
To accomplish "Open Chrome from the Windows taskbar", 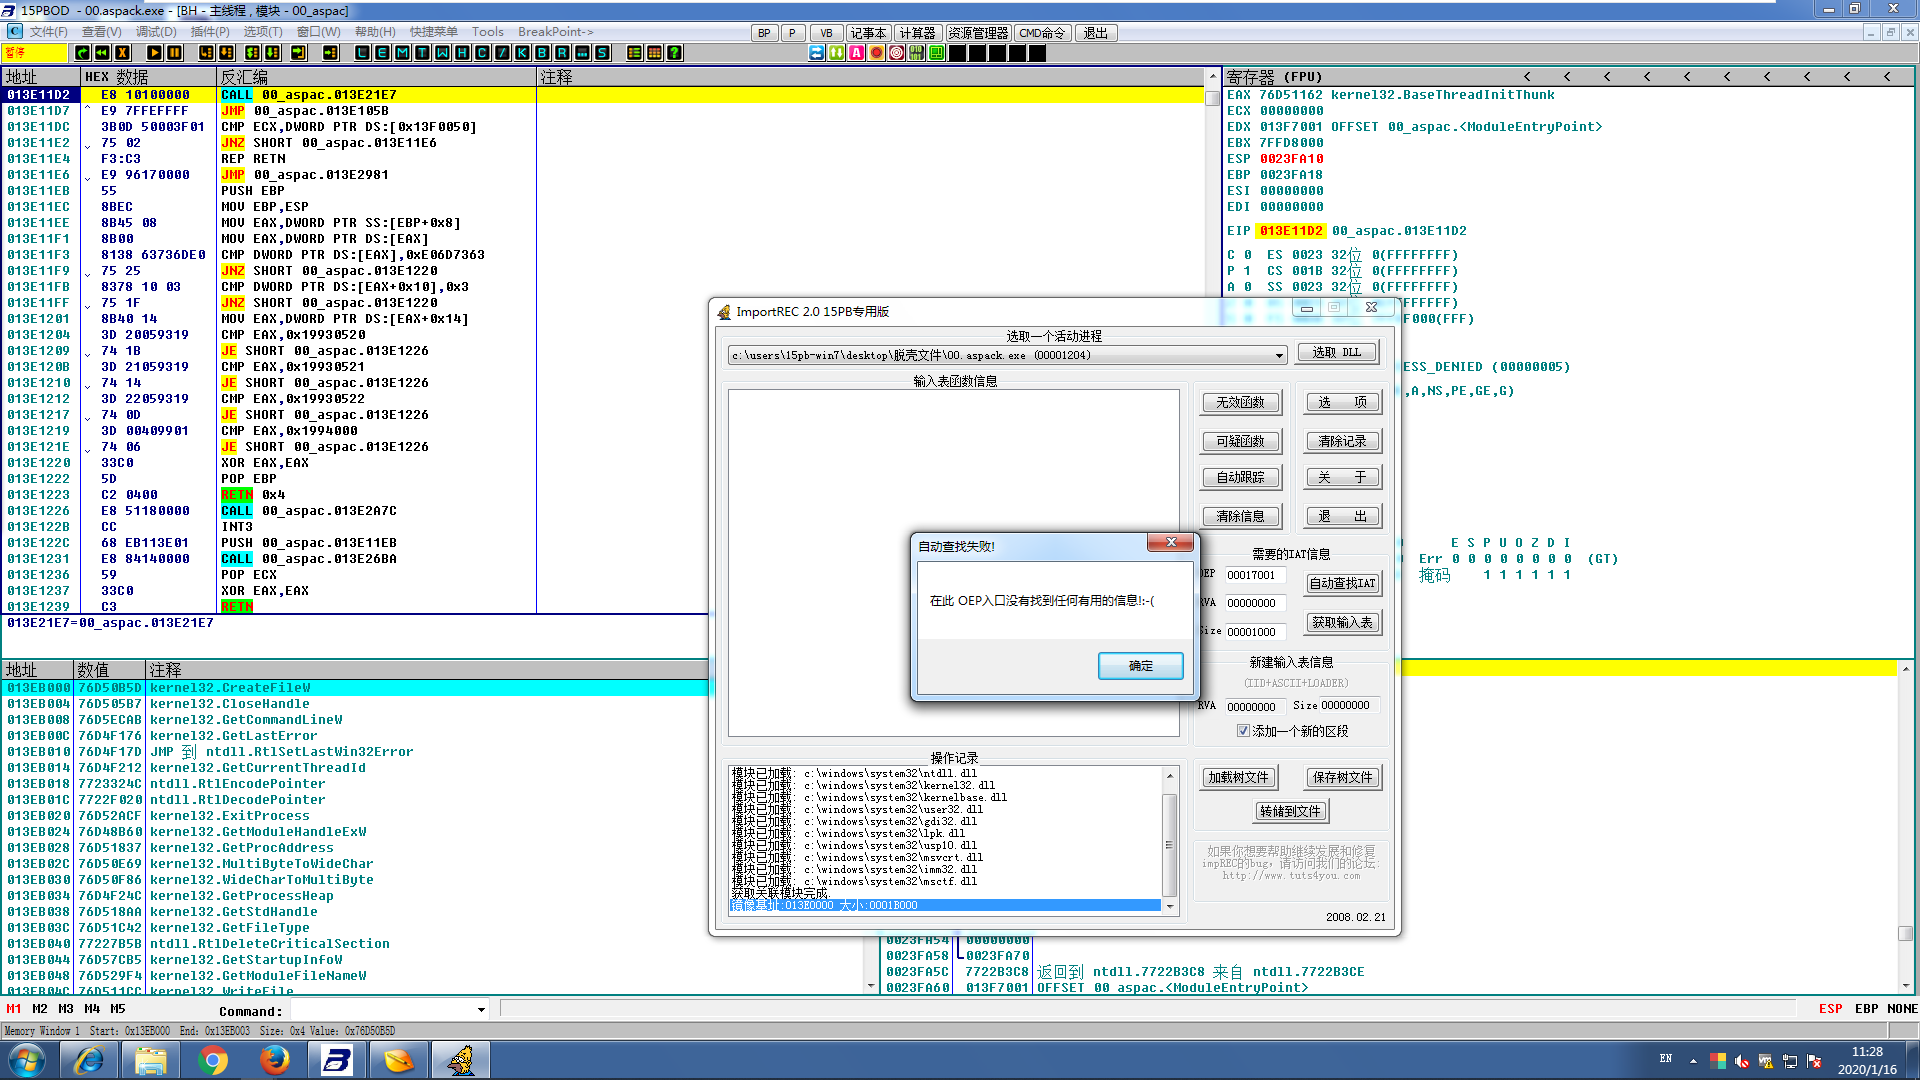I will click(x=212, y=1060).
